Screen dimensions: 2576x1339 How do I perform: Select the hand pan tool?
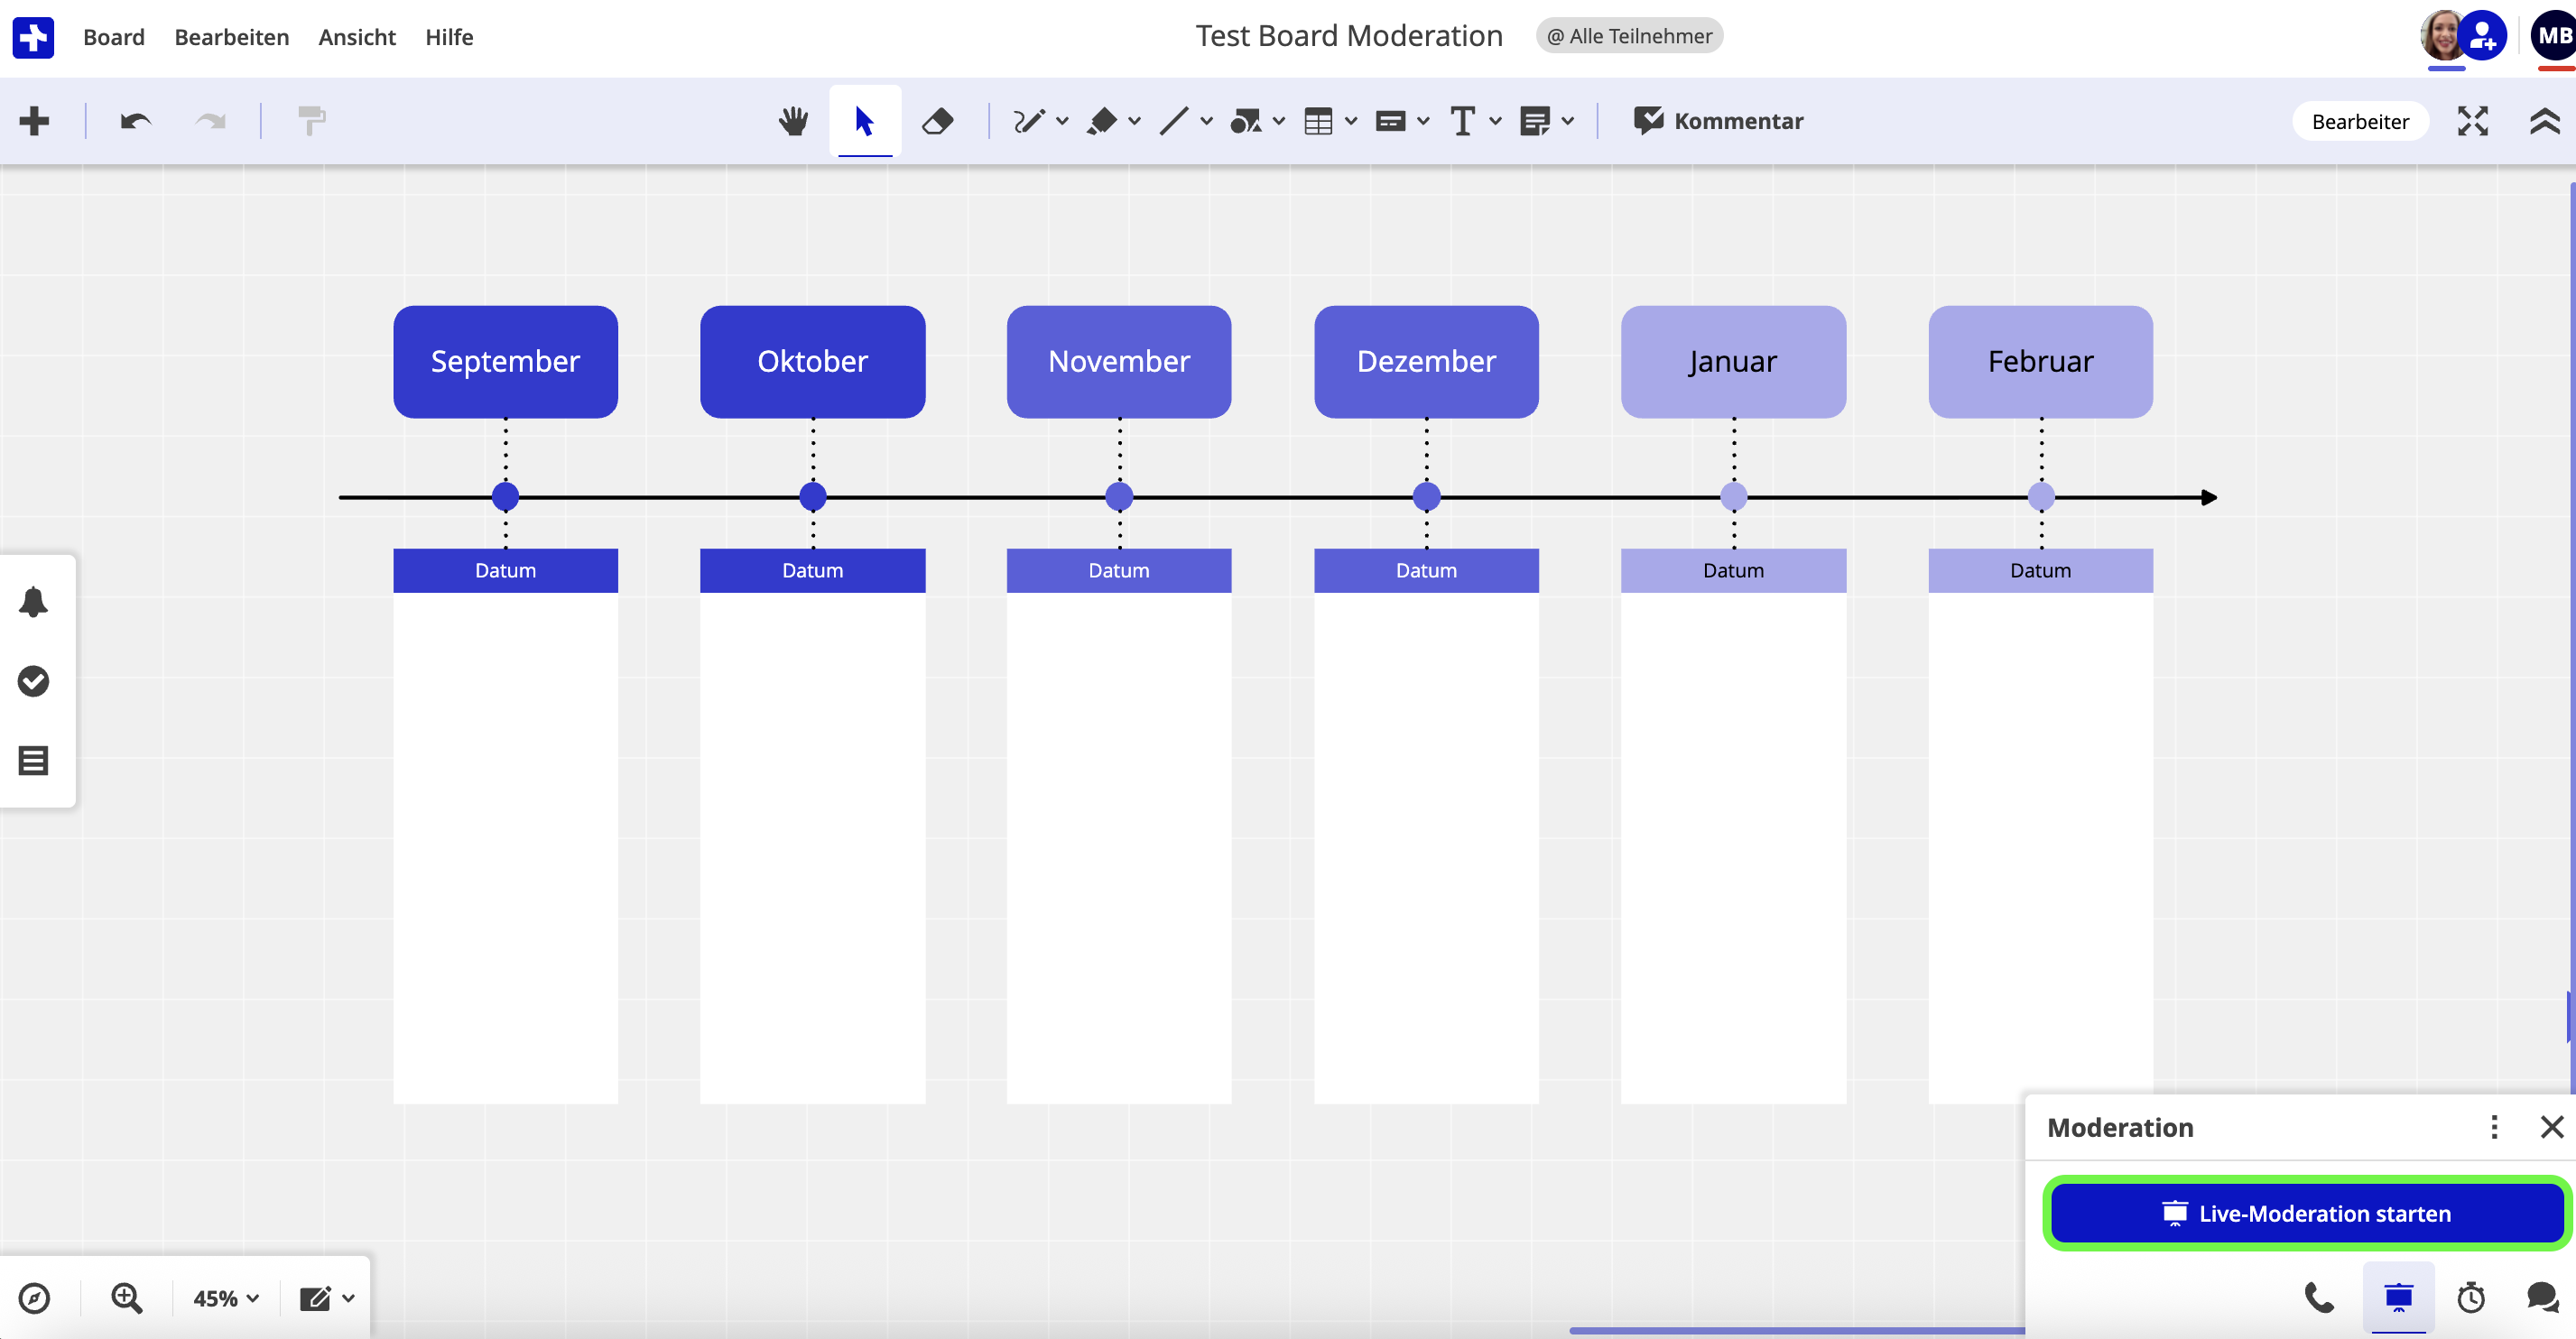793,121
